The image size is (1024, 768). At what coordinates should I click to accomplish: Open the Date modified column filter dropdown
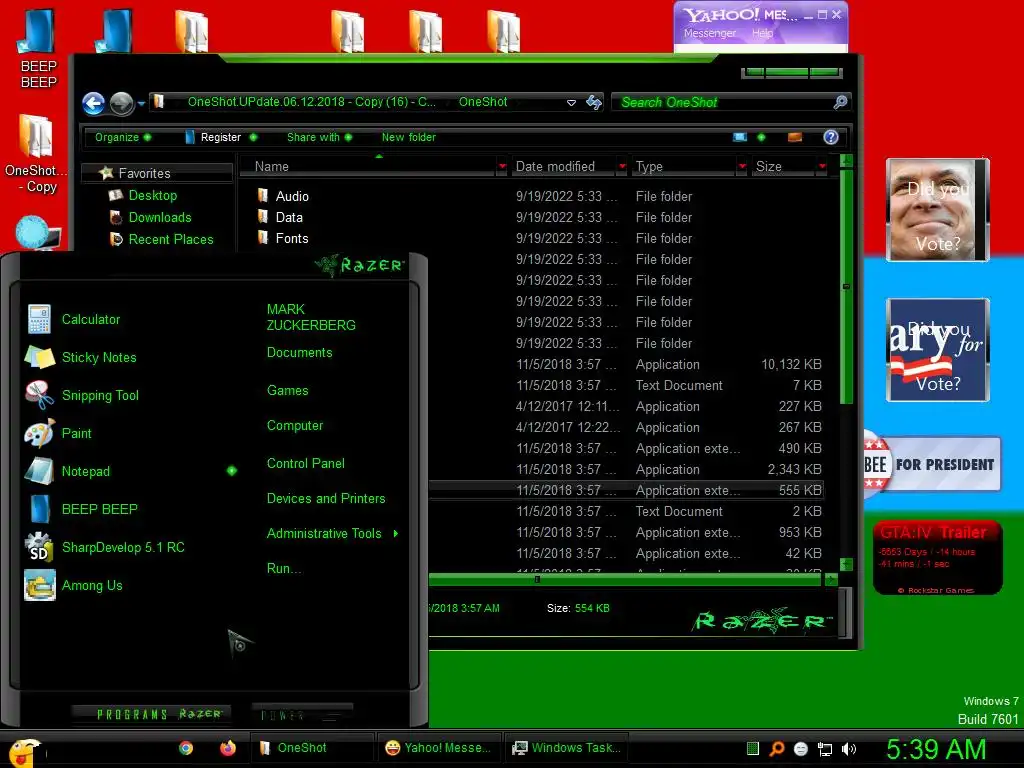(622, 167)
